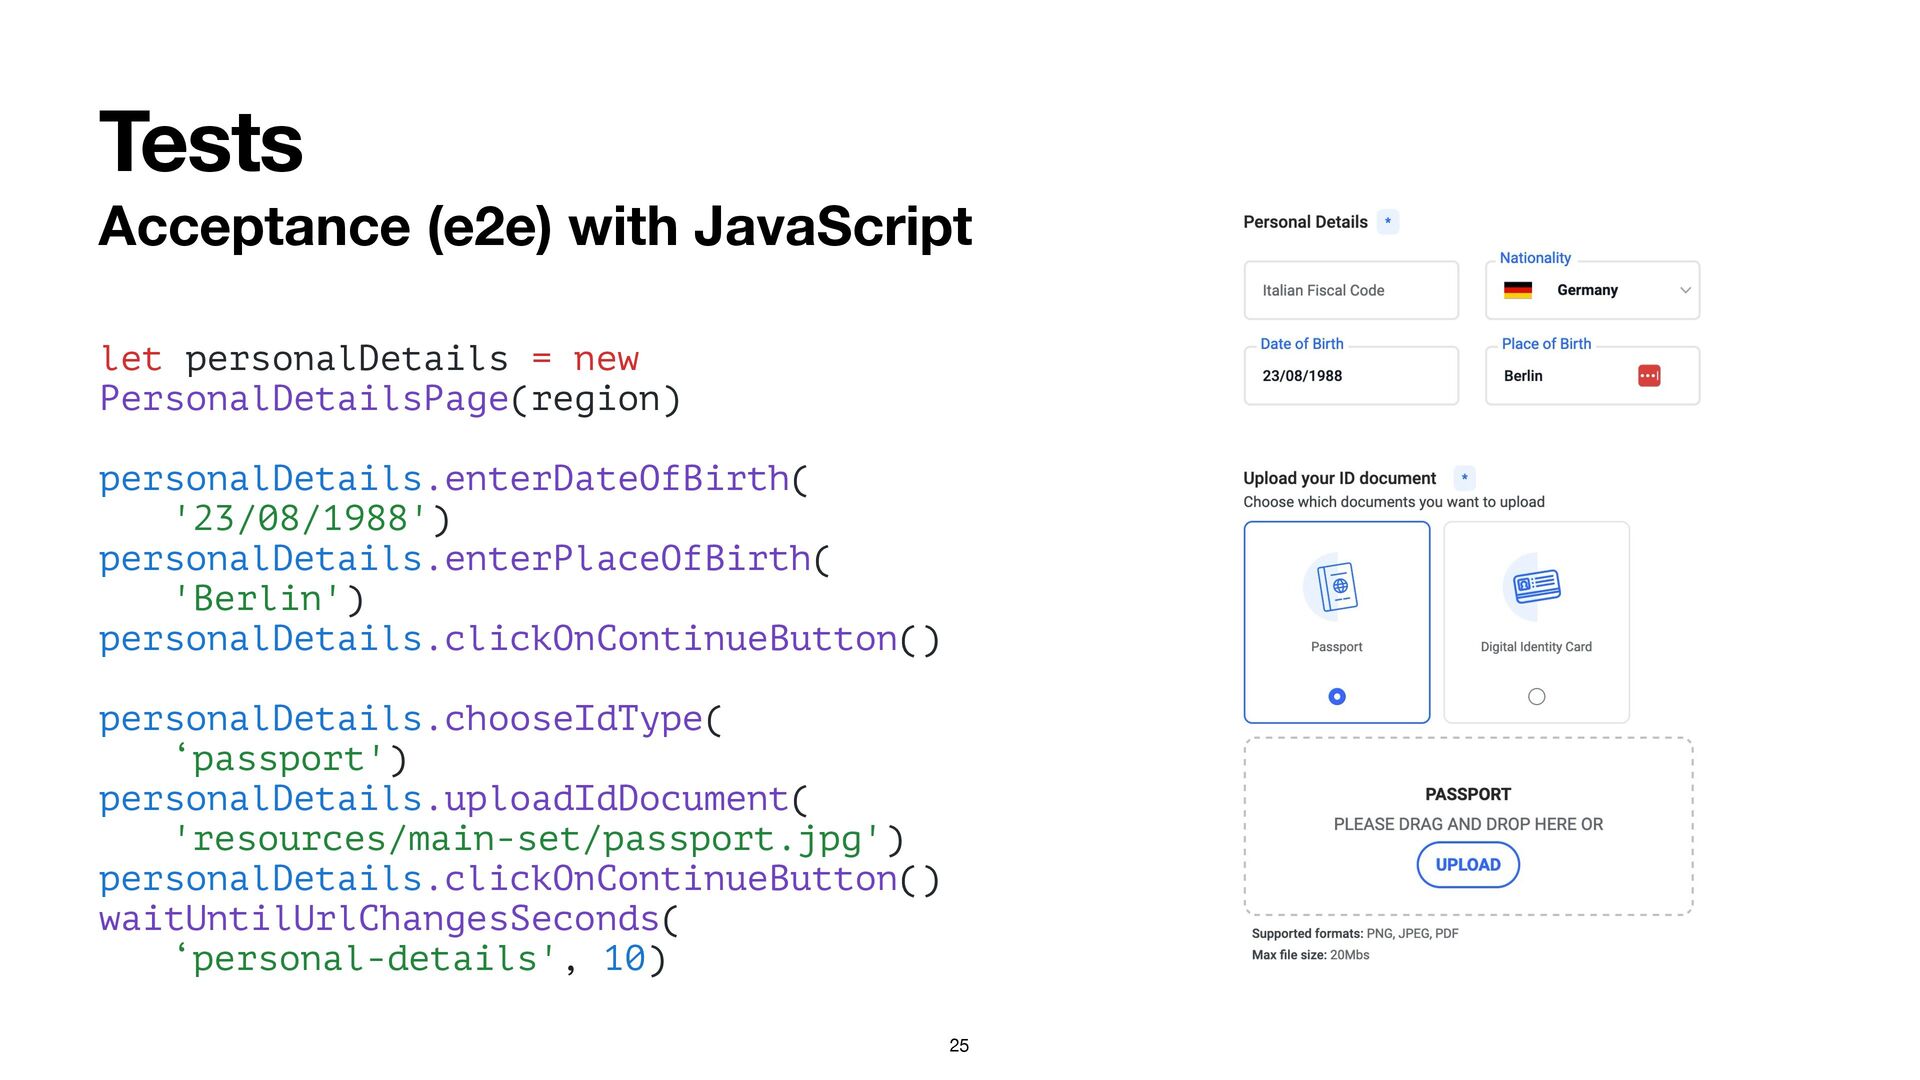Click the 'Passport' card label
This screenshot has height=1080, width=1920.
coord(1337,647)
